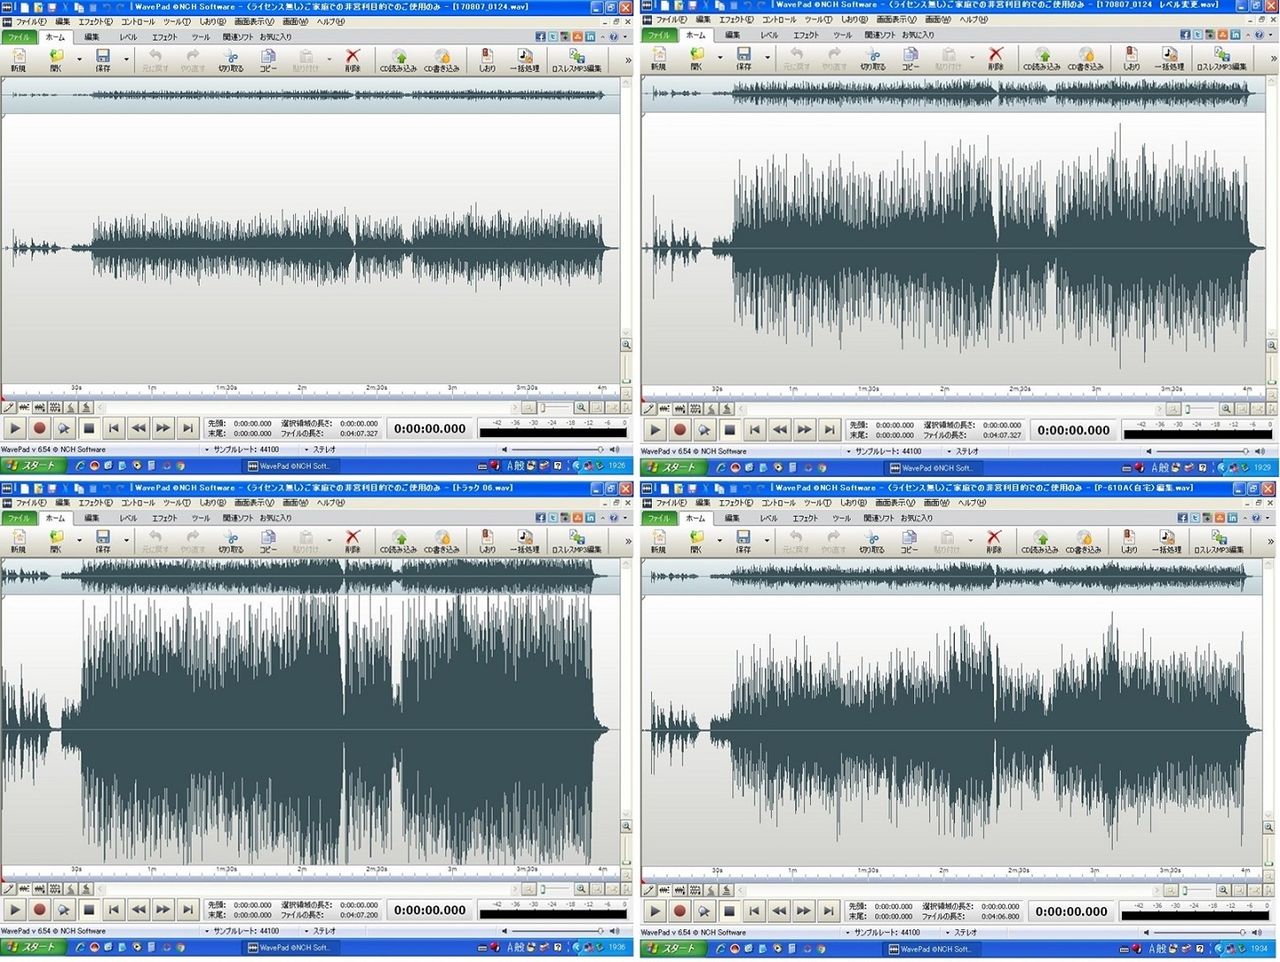Image resolution: width=1280 pixels, height=962 pixels.
Task: Click Copy (コピー) in the P-610A編集.wav window
Action: (909, 542)
